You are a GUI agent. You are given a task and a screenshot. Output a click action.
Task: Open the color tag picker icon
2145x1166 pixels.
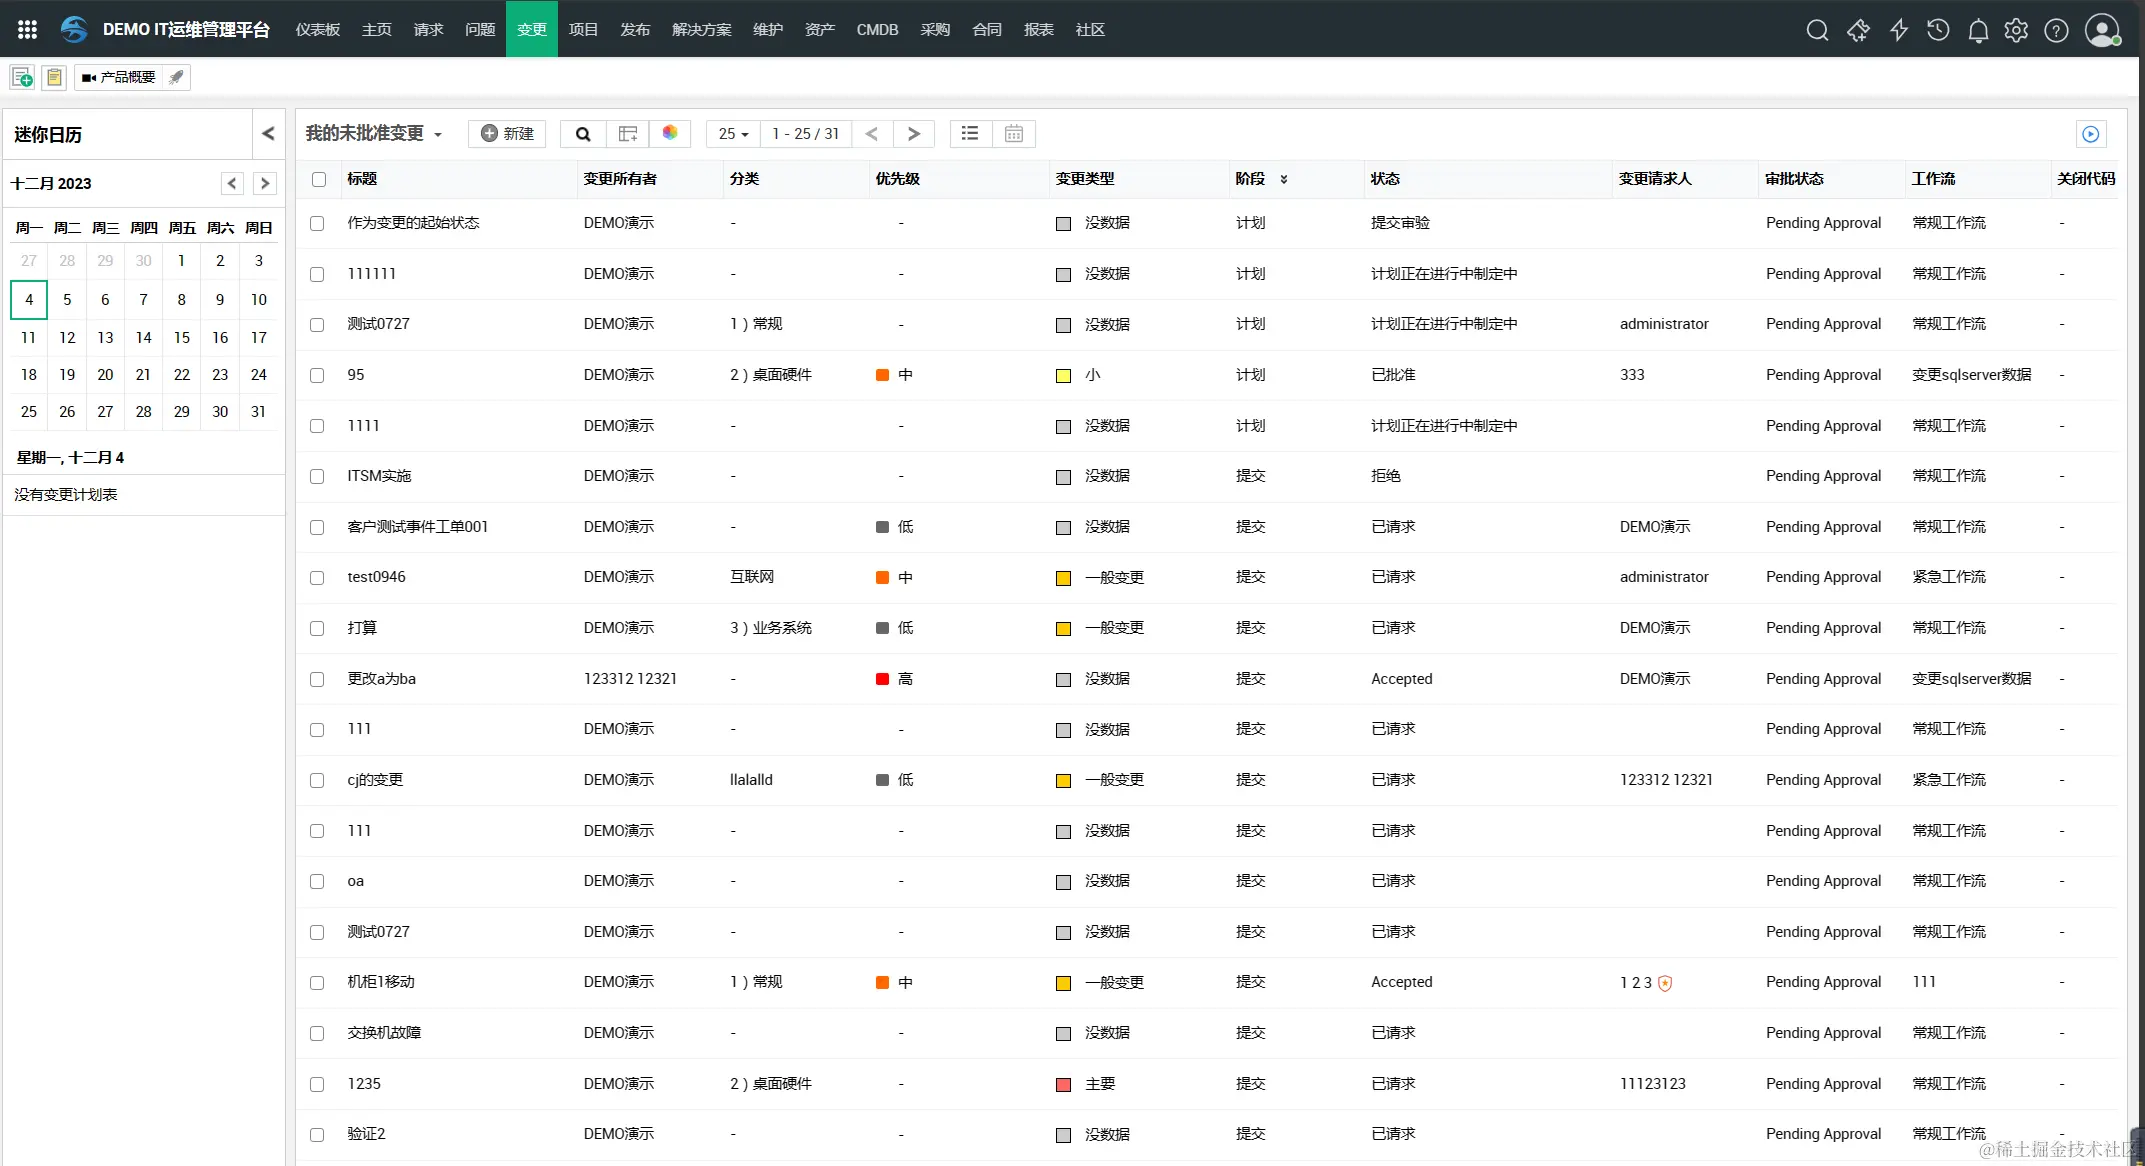click(x=670, y=133)
